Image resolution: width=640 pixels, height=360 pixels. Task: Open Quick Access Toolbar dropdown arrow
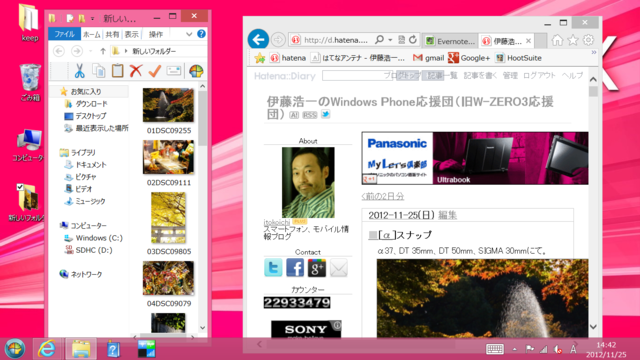[93, 18]
